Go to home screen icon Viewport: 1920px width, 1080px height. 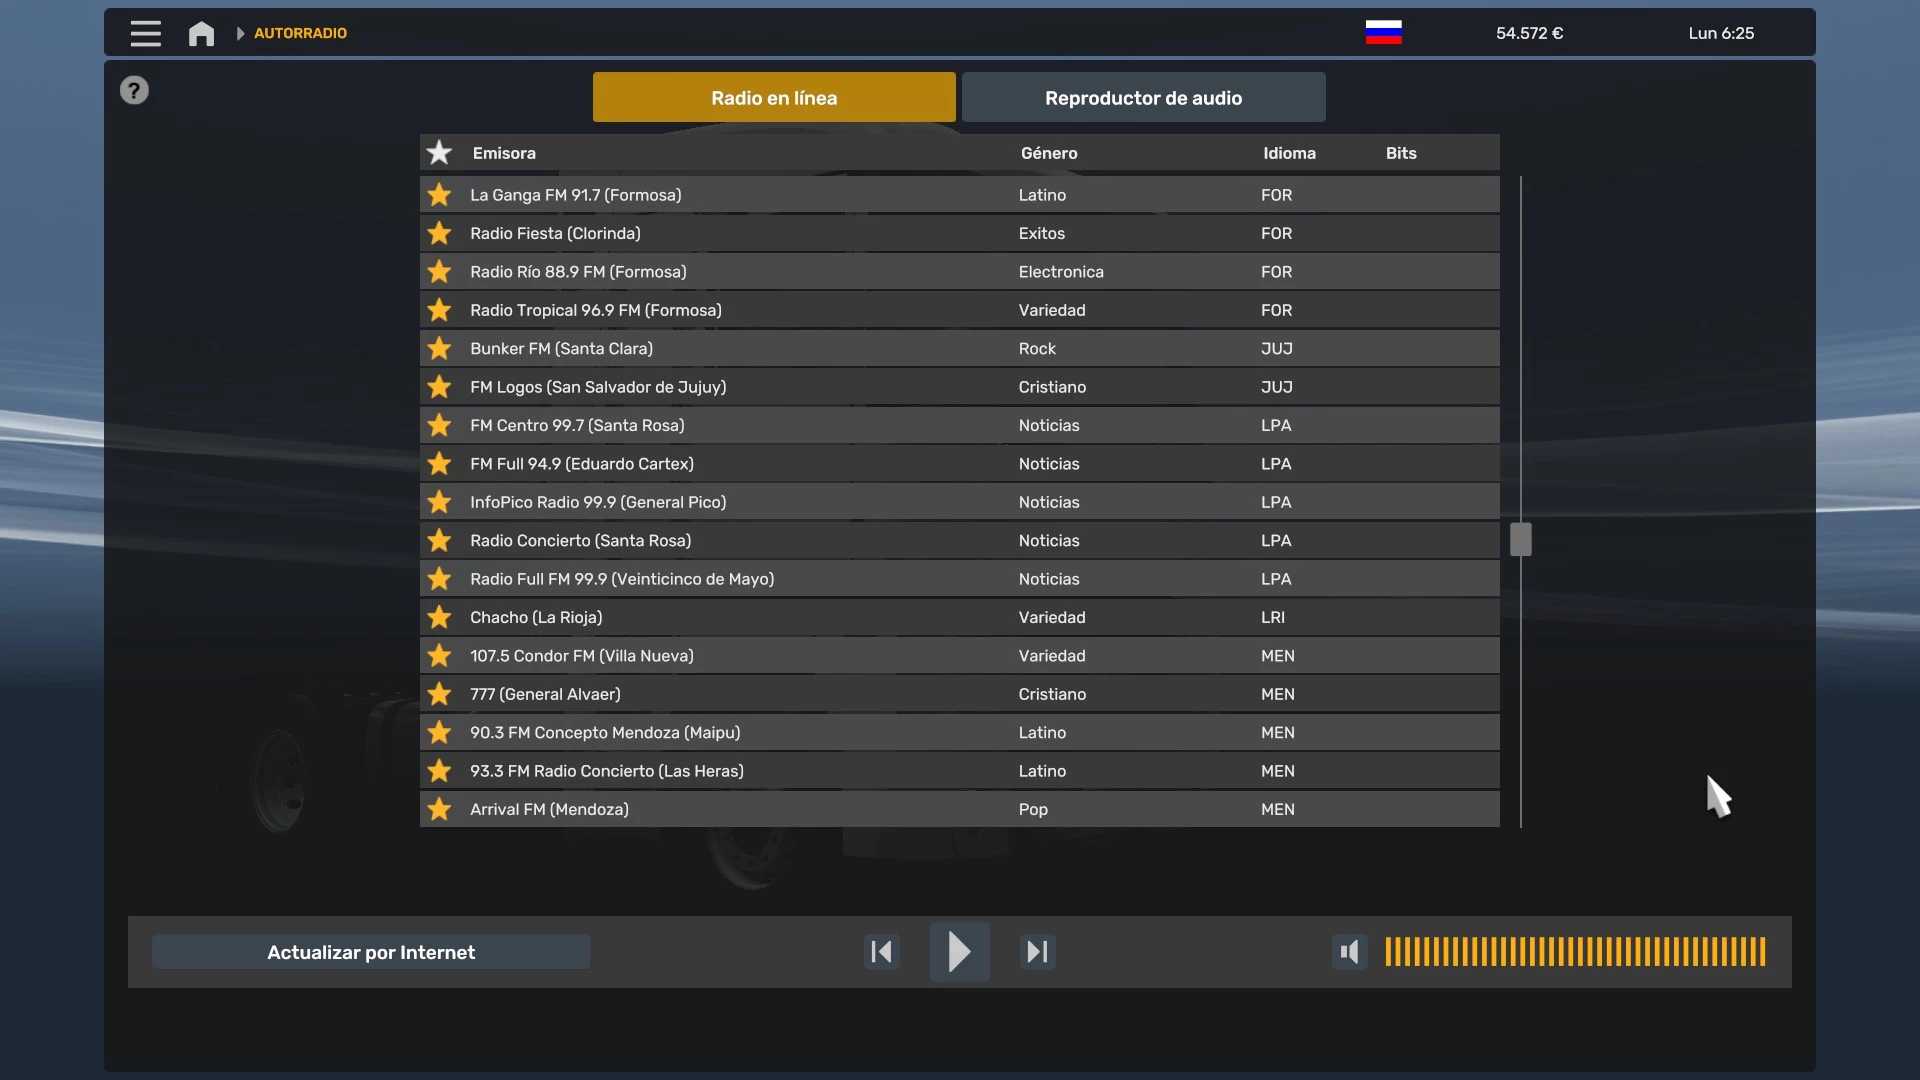click(201, 33)
